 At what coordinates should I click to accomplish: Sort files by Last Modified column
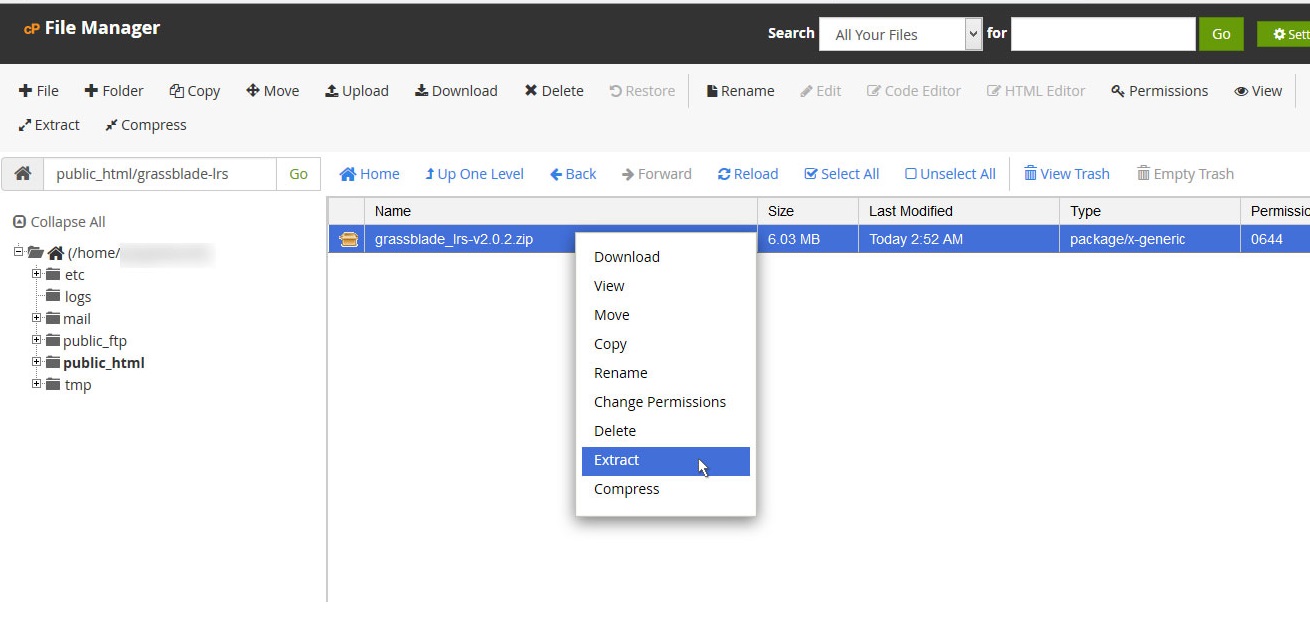(910, 211)
